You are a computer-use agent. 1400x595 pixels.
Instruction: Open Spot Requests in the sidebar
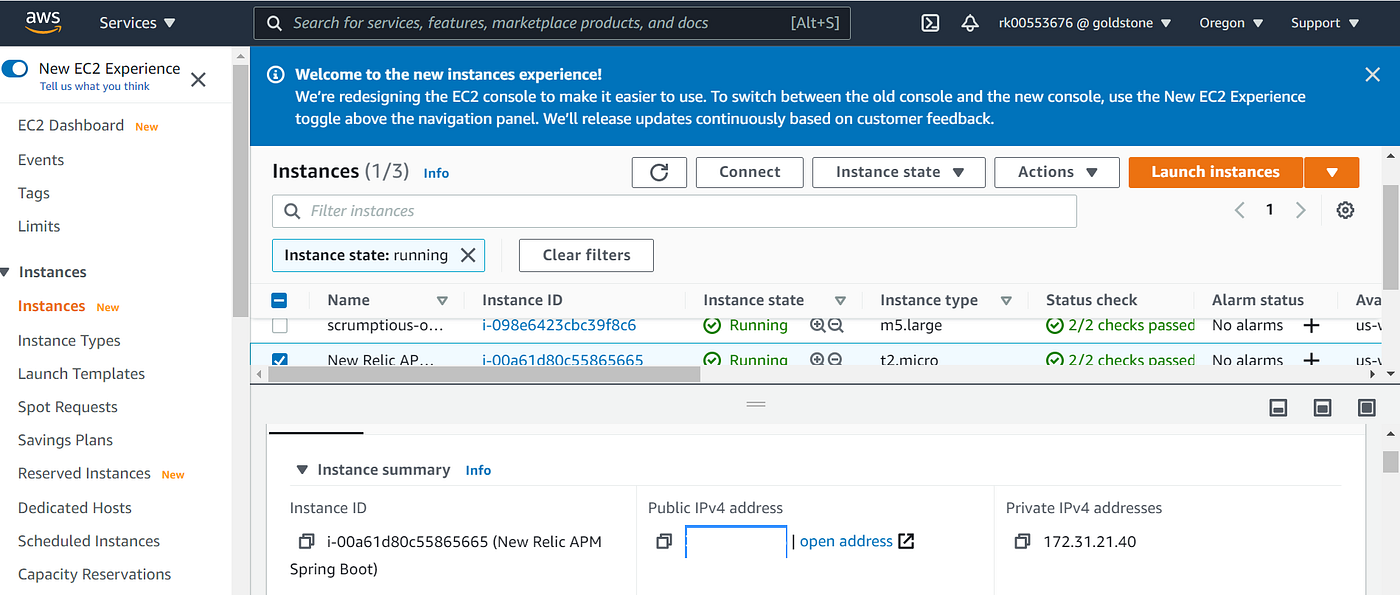coord(68,407)
